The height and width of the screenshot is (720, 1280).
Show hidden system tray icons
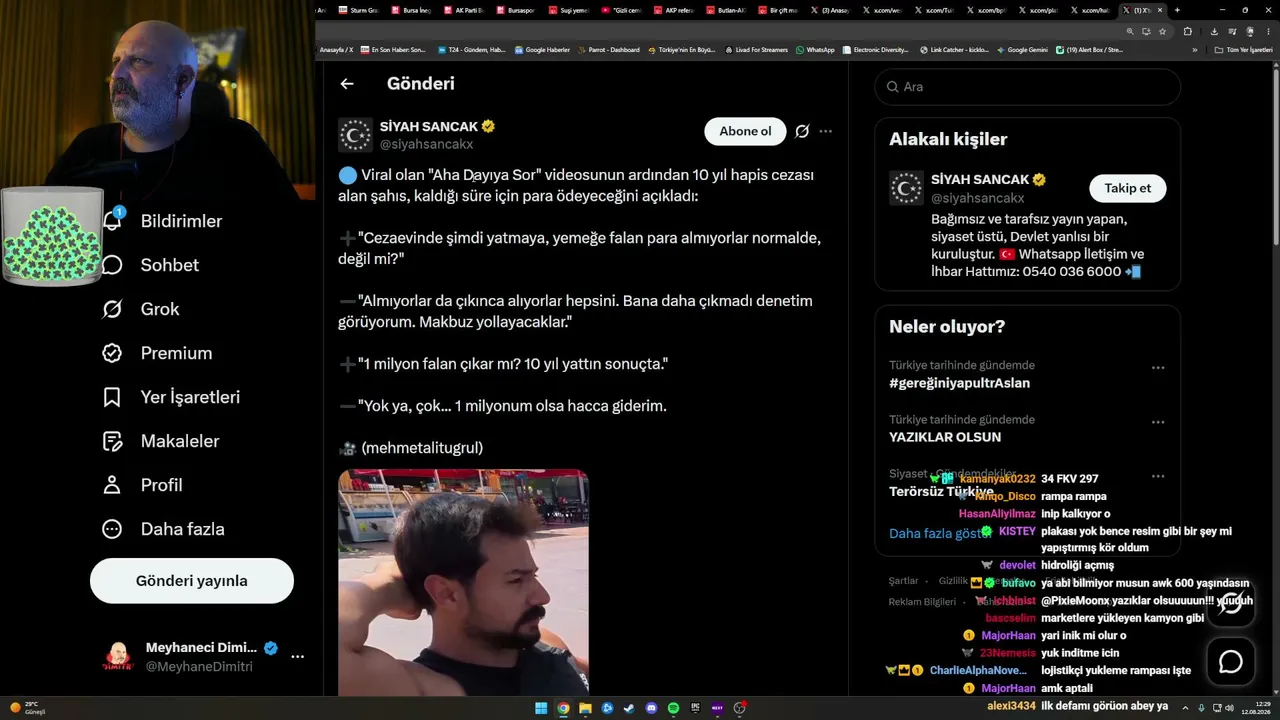pyautogui.click(x=1186, y=708)
